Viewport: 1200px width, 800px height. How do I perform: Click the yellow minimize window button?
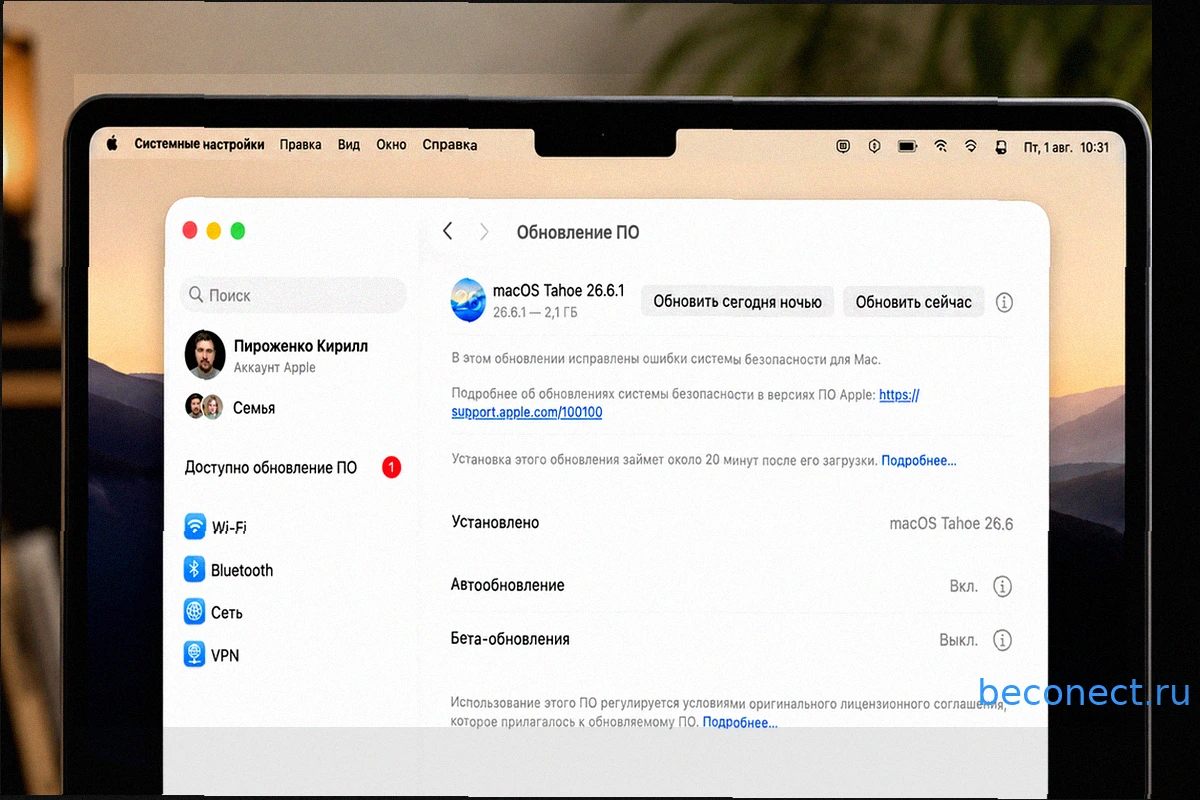coord(214,231)
